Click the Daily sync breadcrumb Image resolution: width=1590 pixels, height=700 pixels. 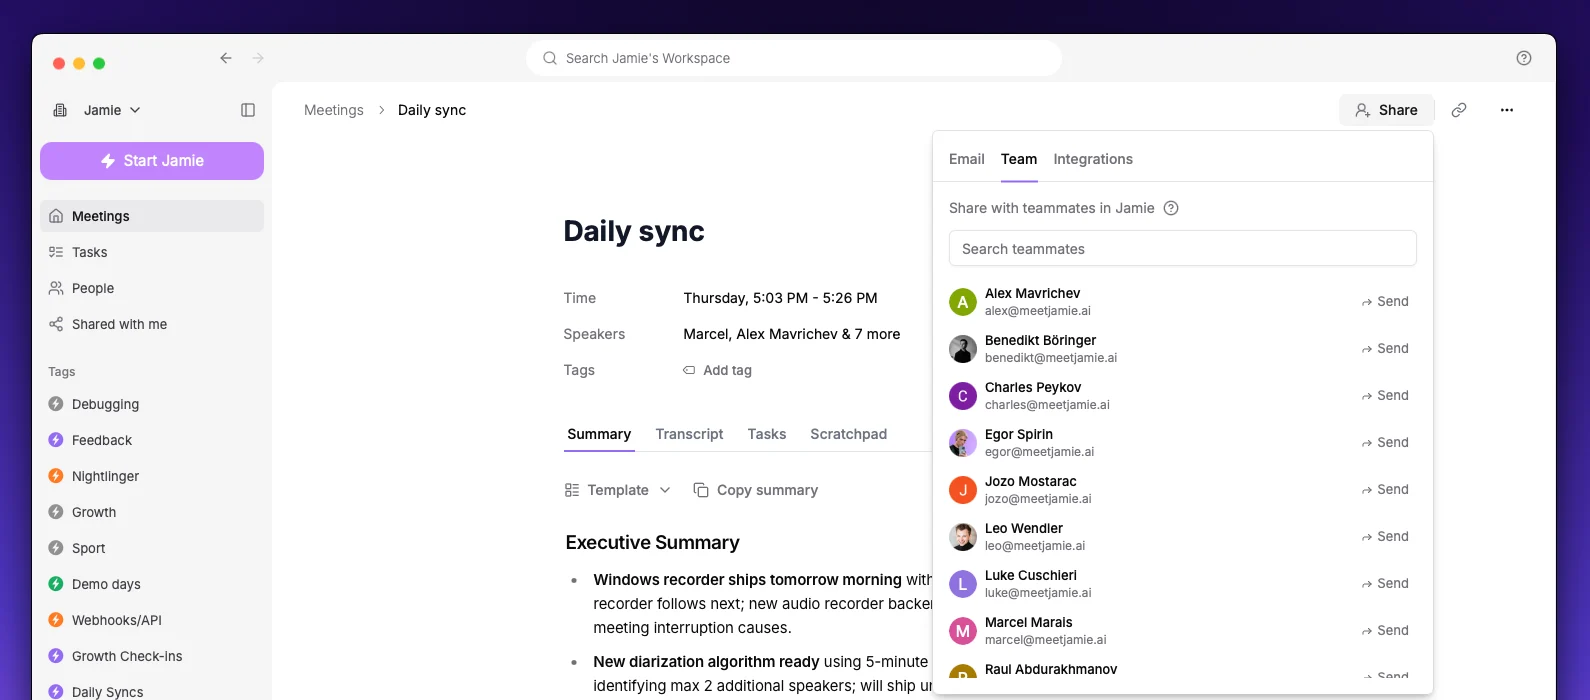pyautogui.click(x=432, y=110)
